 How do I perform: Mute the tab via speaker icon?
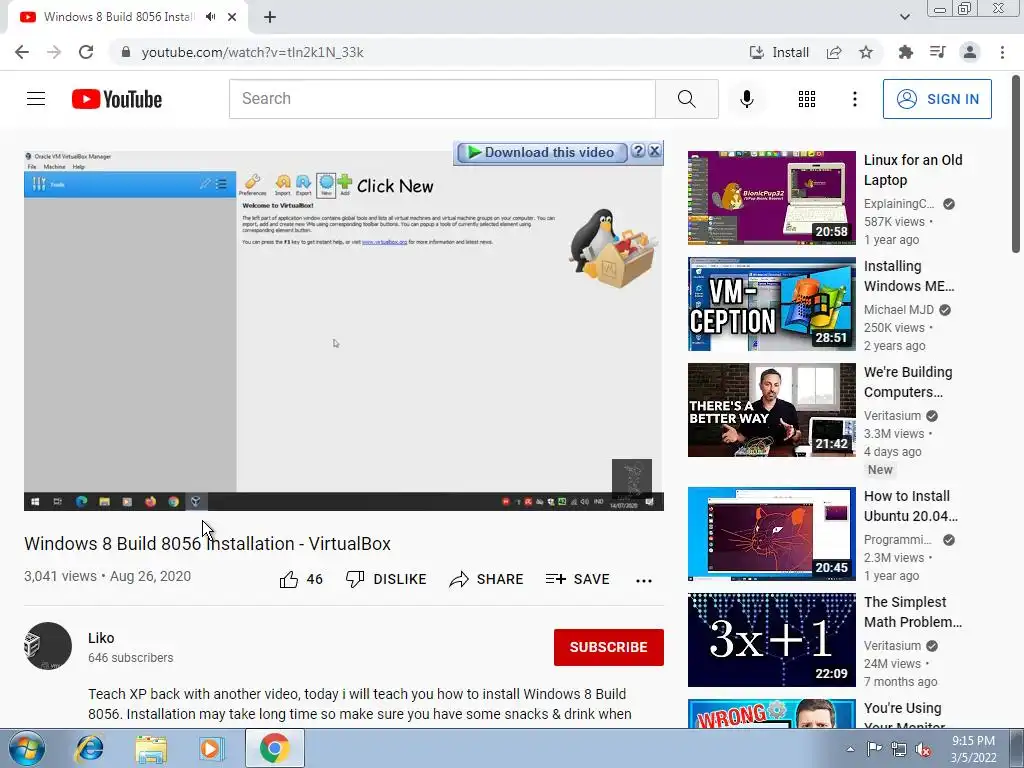coord(210,17)
